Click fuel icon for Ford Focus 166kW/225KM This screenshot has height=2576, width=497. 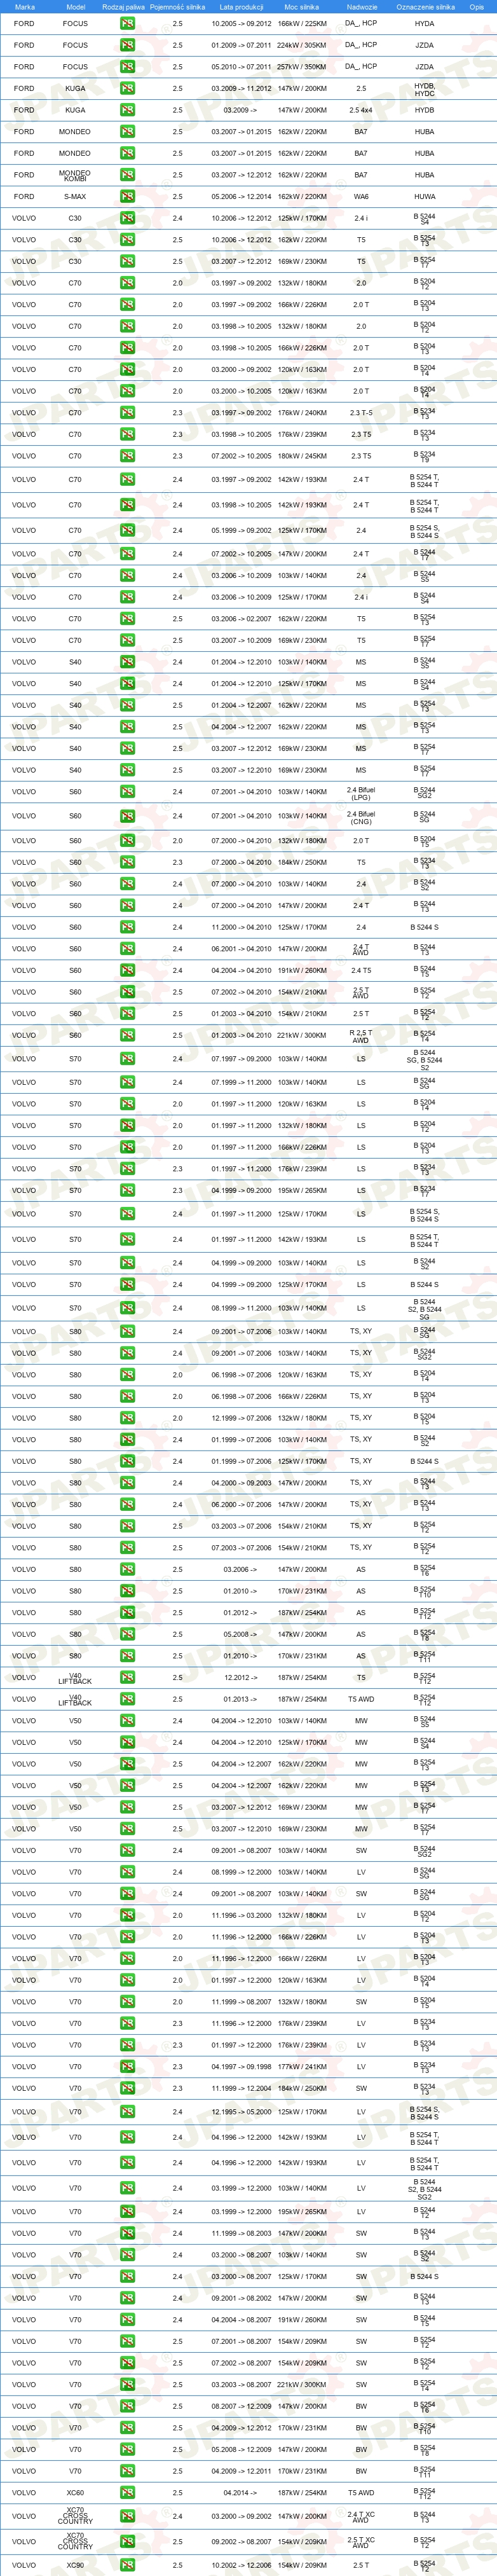pyautogui.click(x=127, y=23)
